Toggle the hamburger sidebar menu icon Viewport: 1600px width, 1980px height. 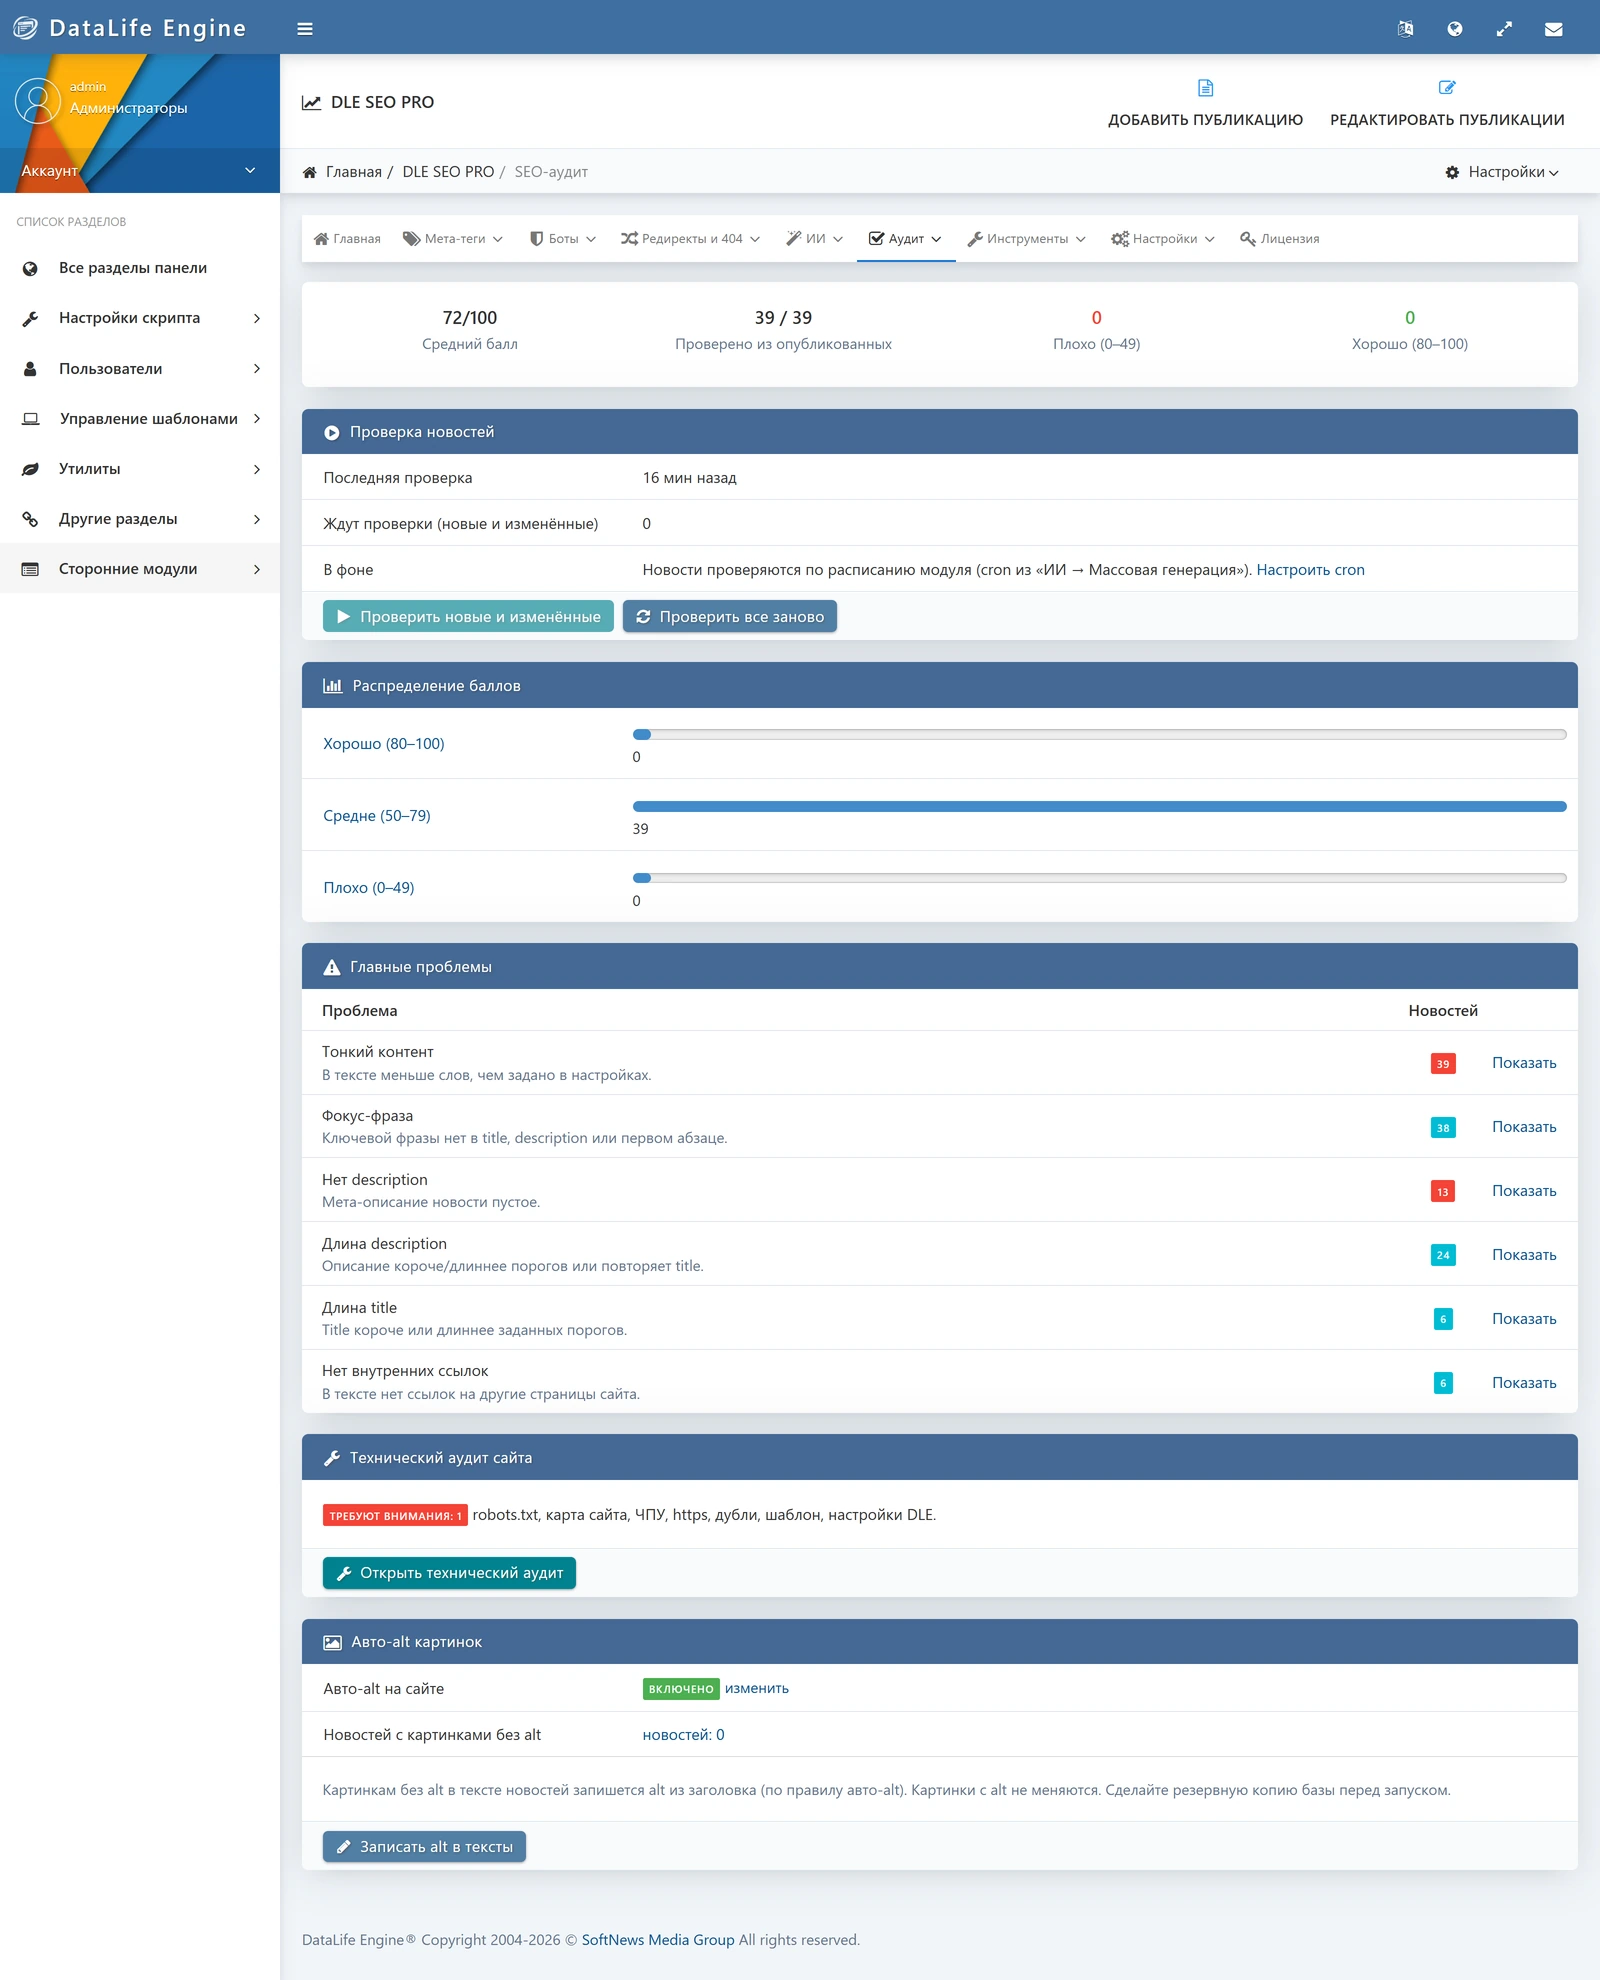(305, 29)
